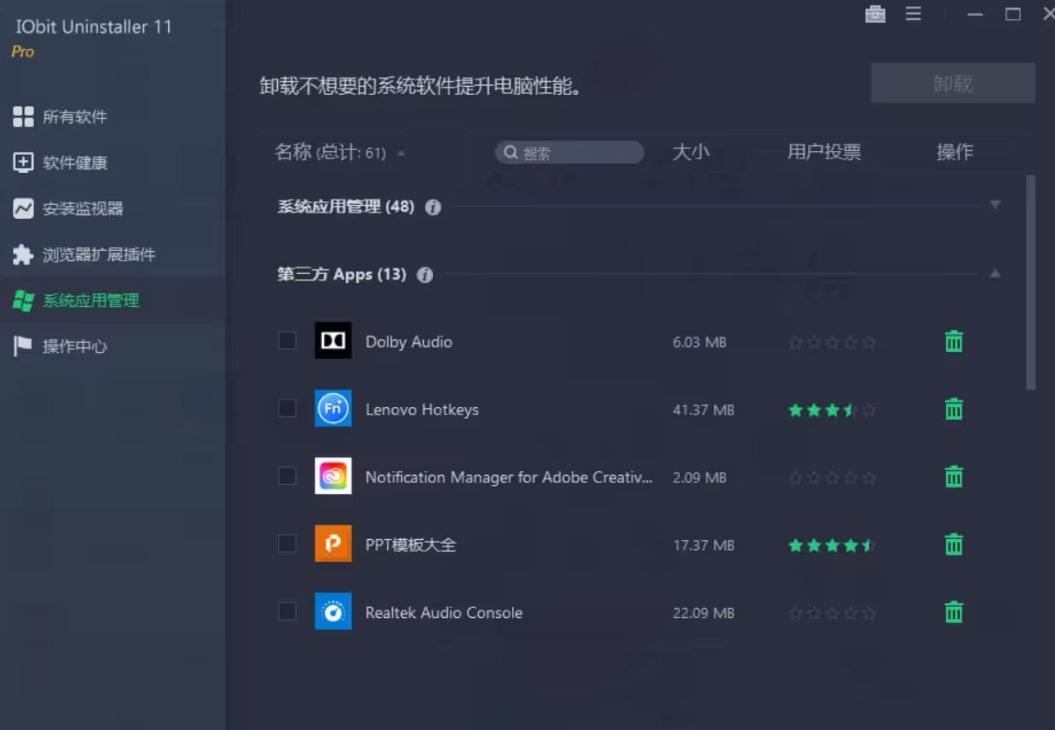Viewport: 1055px width, 730px height.
Task: Click the PPT模板大全 star rating
Action: coord(832,545)
